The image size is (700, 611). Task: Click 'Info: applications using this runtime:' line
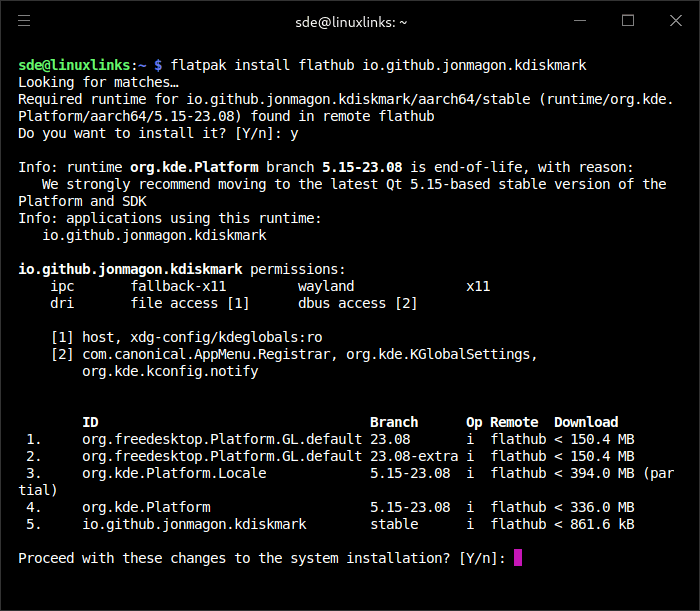click(x=170, y=218)
